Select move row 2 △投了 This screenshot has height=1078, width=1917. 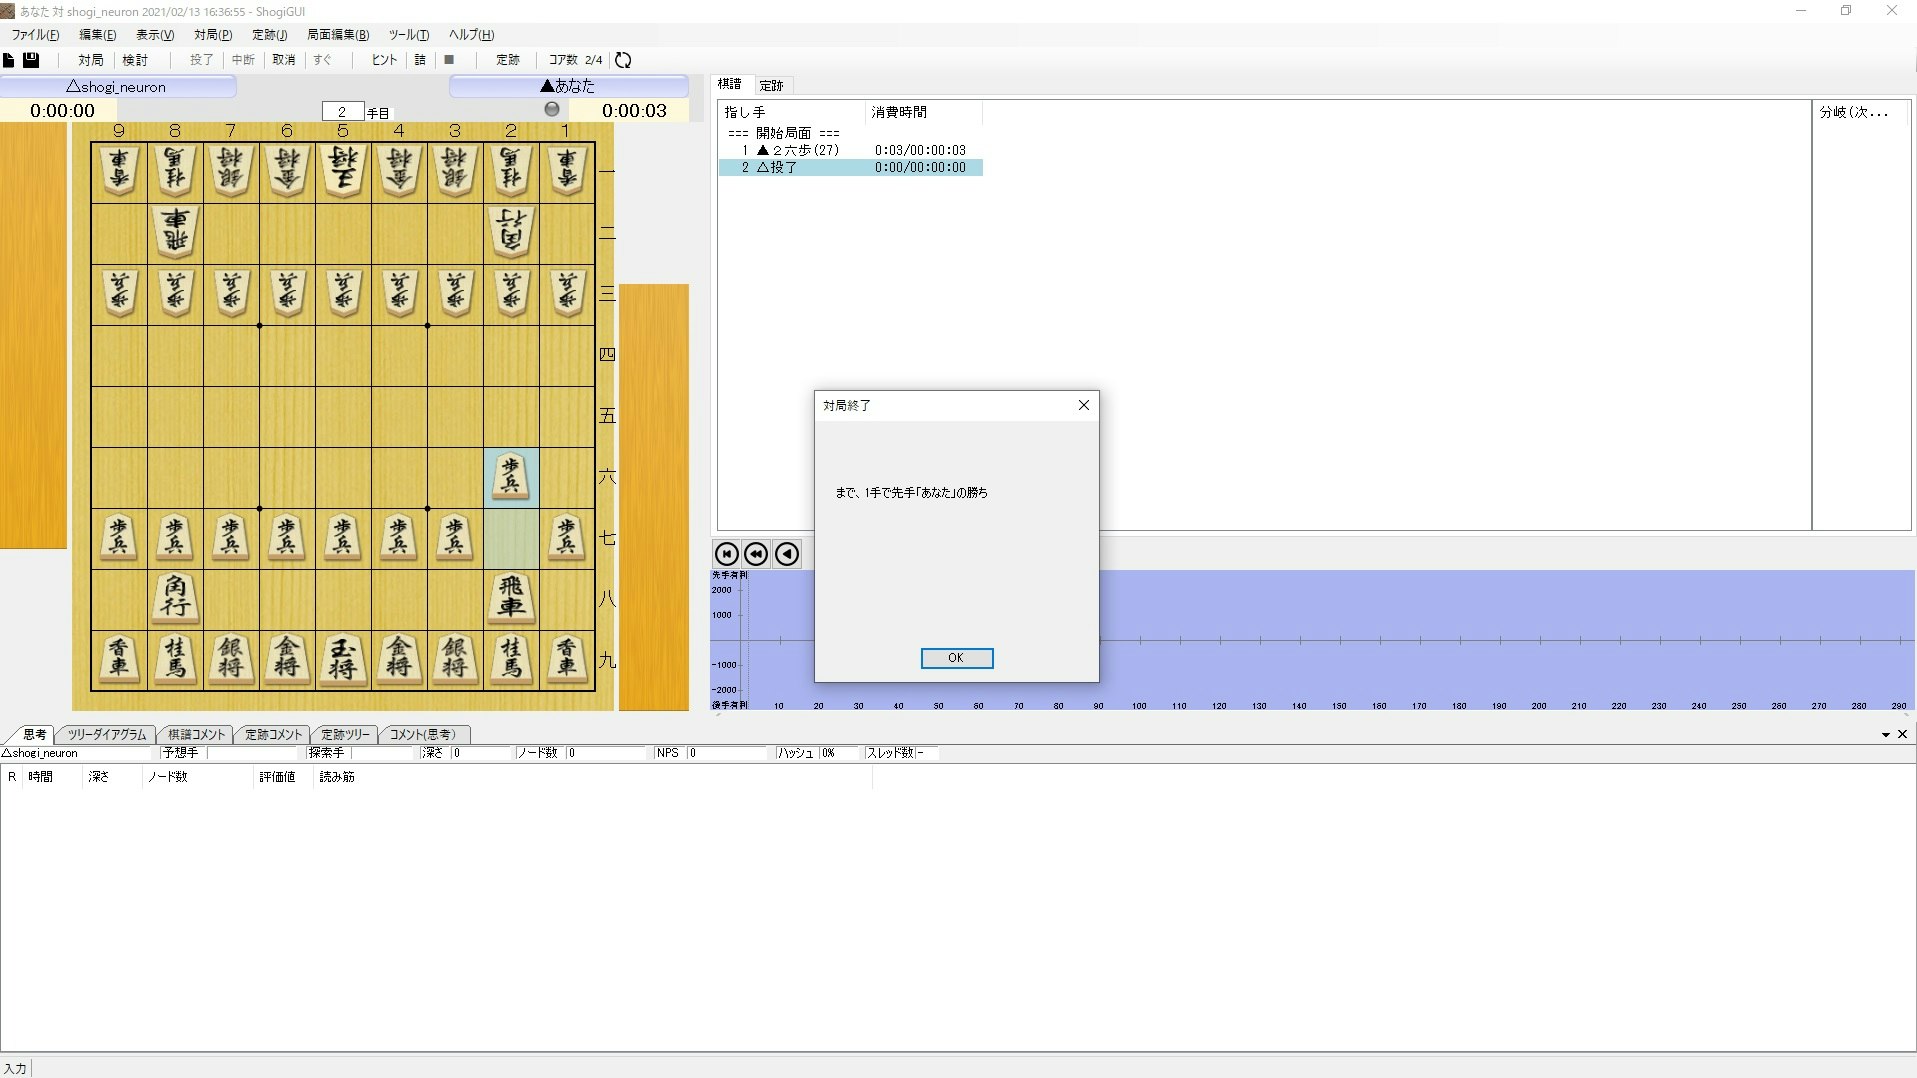click(x=850, y=167)
